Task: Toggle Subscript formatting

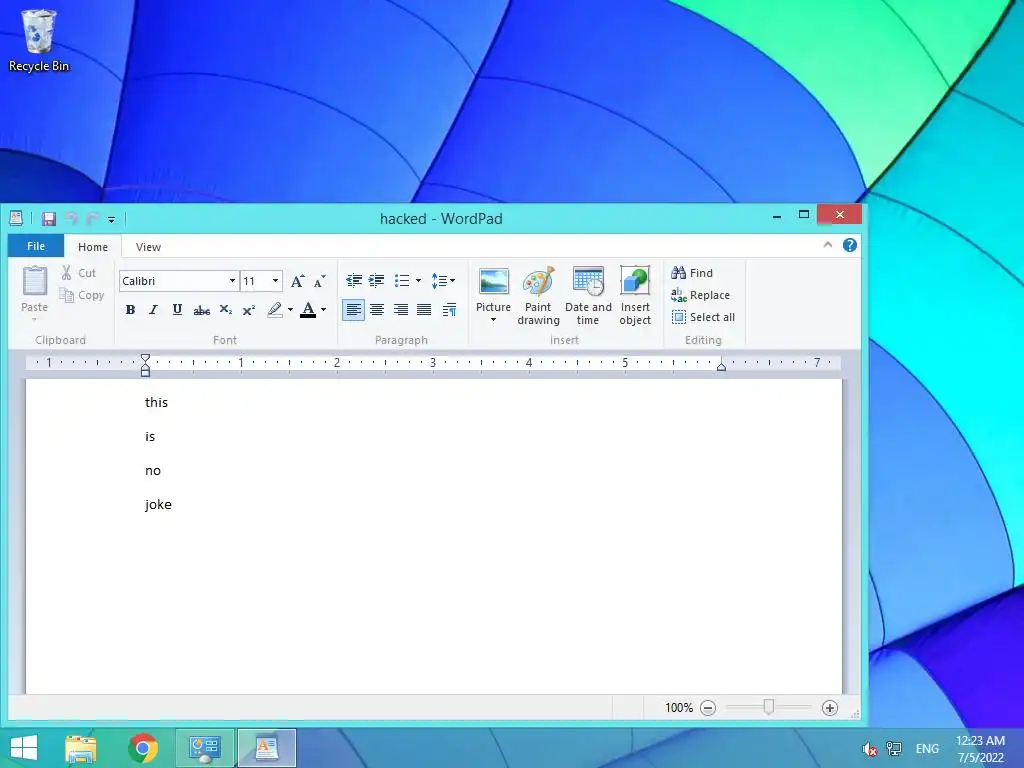Action: 226,310
